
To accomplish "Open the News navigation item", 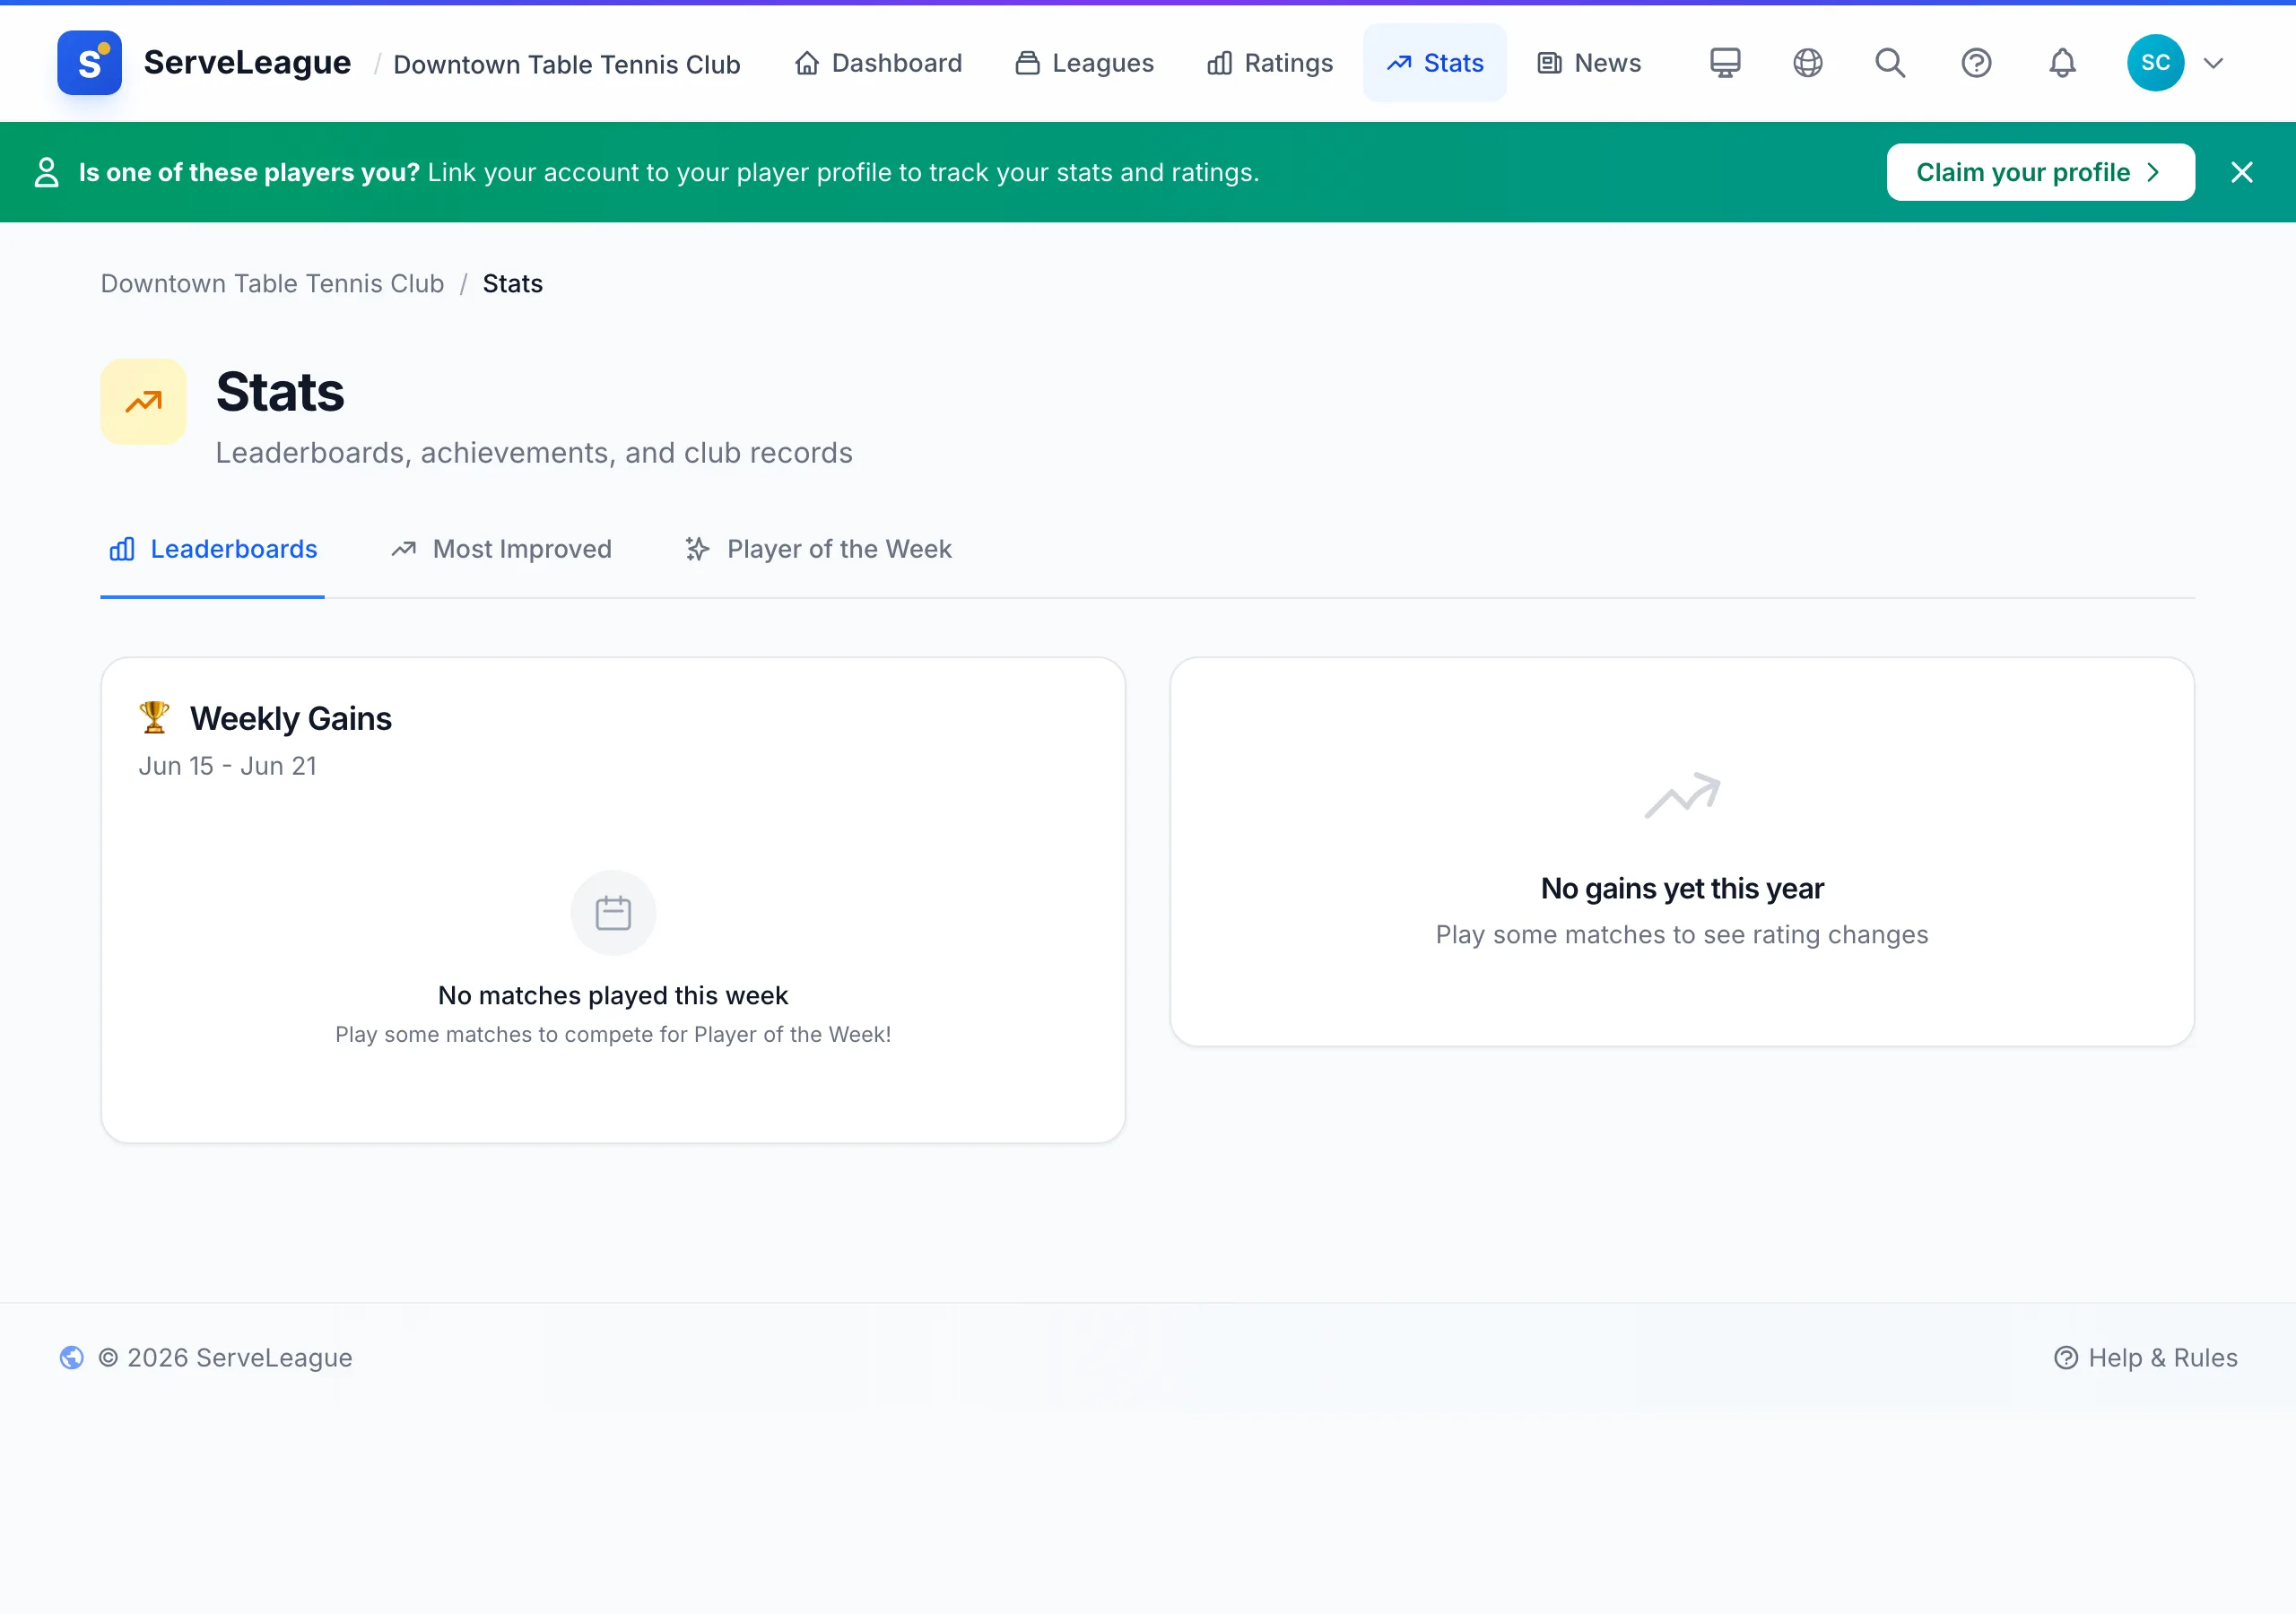I will pos(1589,63).
